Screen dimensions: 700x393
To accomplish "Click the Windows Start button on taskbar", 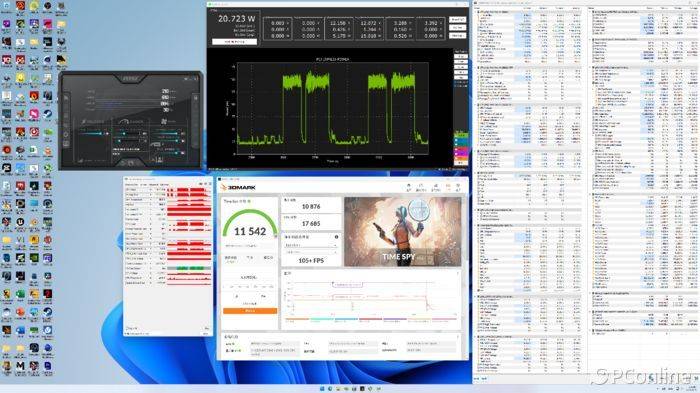I will [x=322, y=389].
